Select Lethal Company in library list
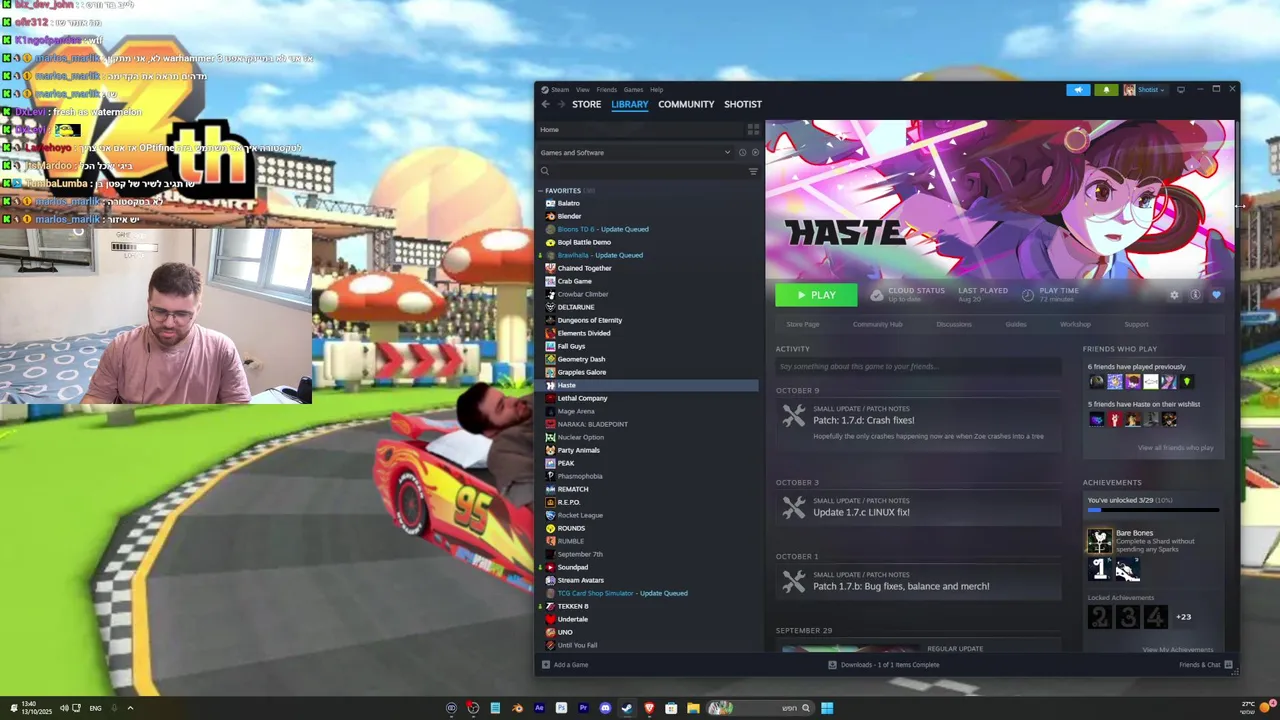Viewport: 1280px width, 720px height. coord(582,398)
